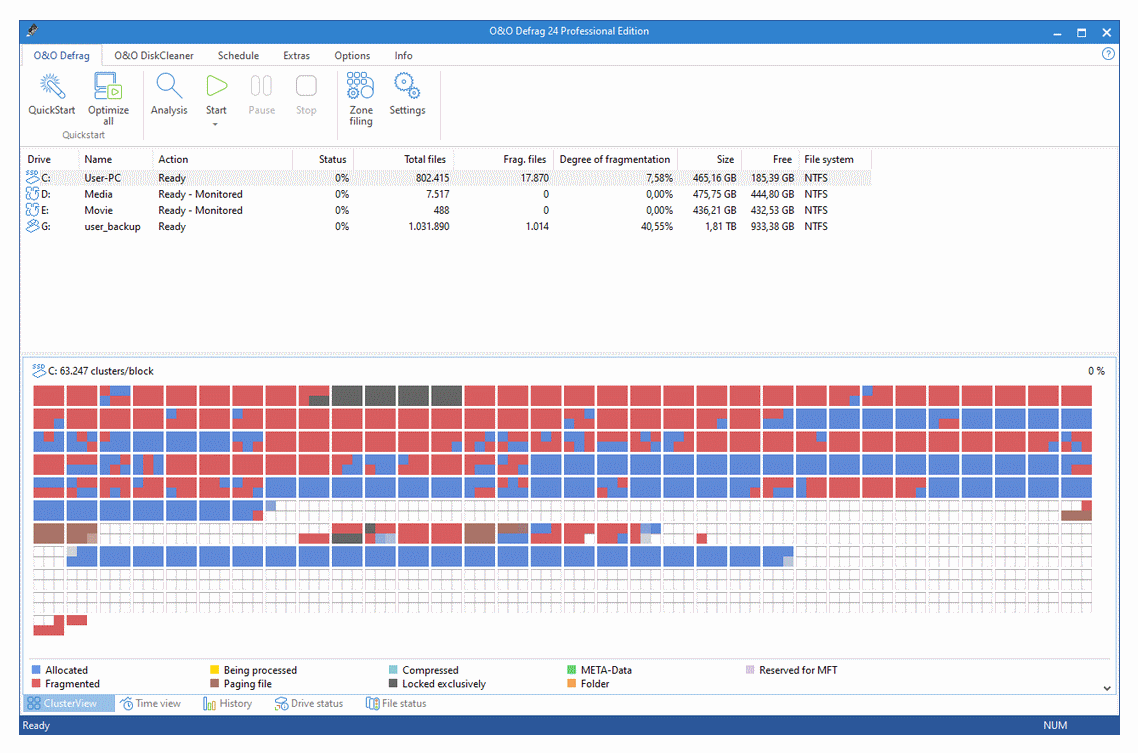Click the 465,16 GB size value

714,178
